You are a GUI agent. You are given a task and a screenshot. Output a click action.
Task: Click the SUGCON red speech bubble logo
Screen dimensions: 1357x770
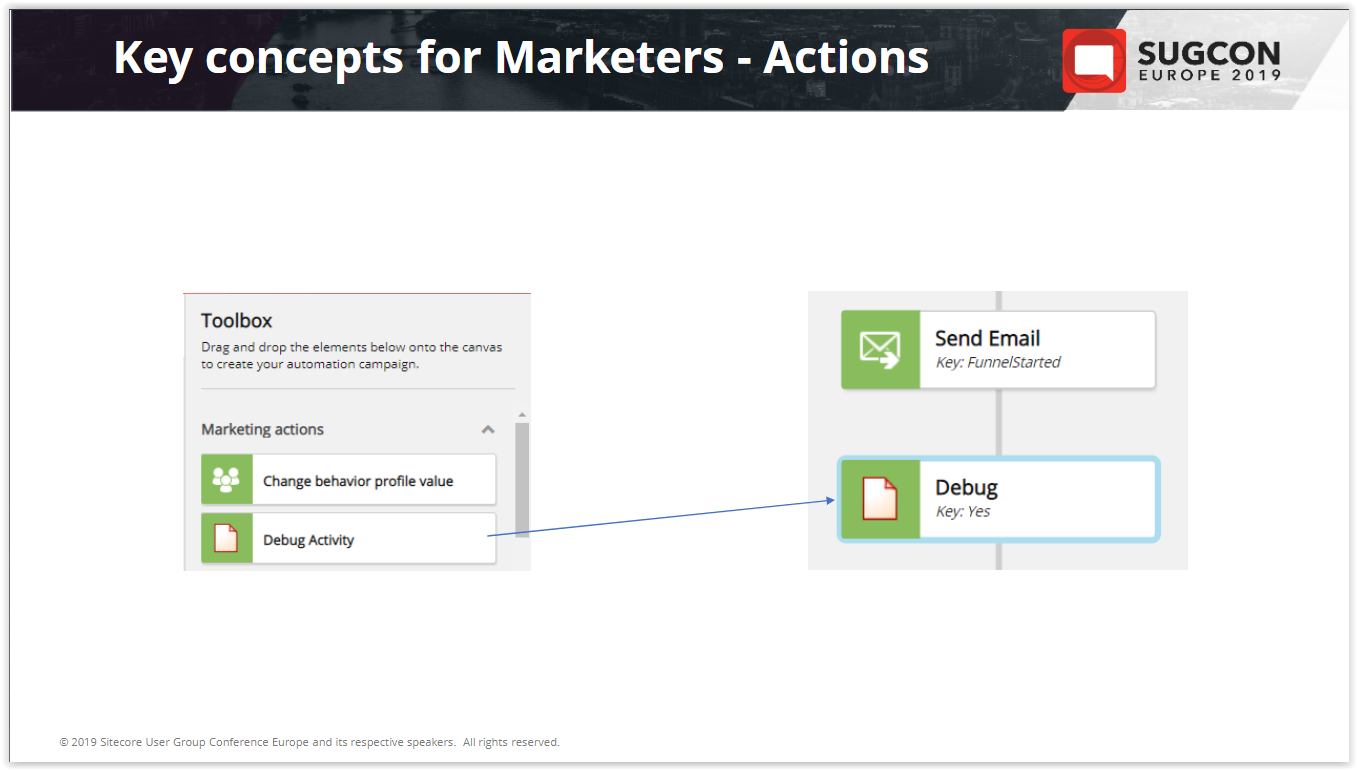pos(1093,61)
